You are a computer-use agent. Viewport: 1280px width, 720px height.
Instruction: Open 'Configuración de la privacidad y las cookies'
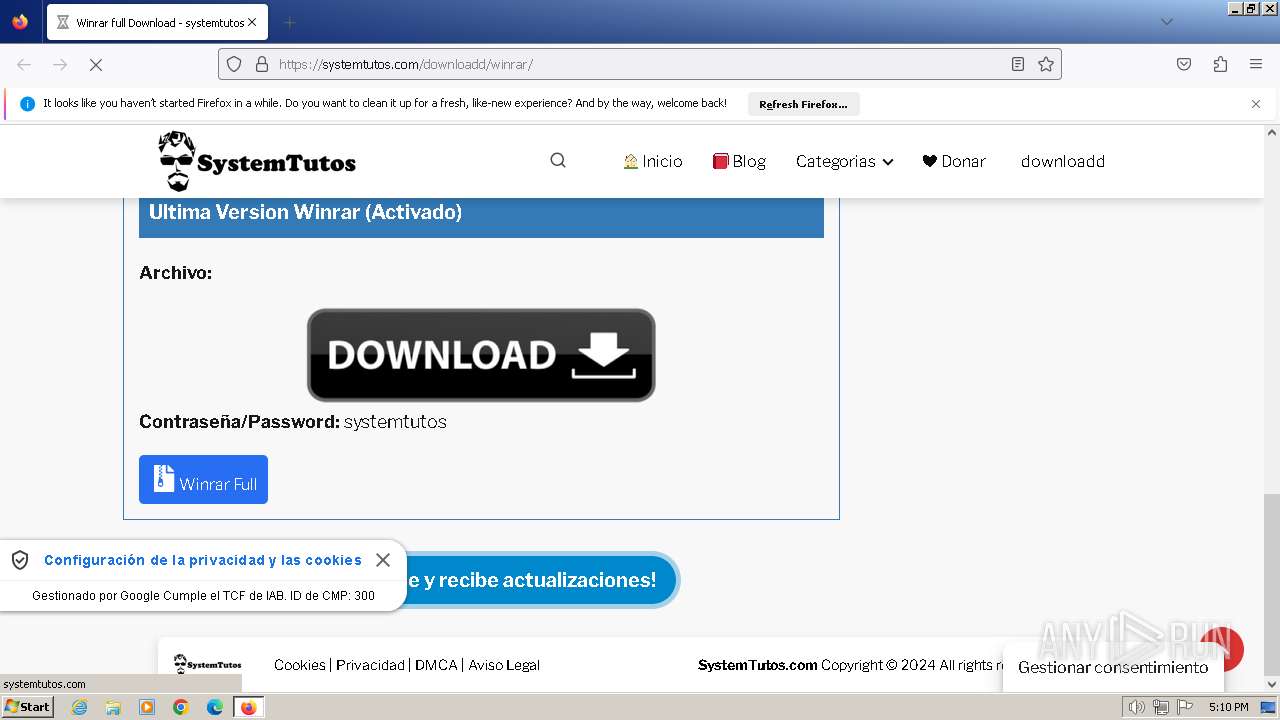coord(203,560)
